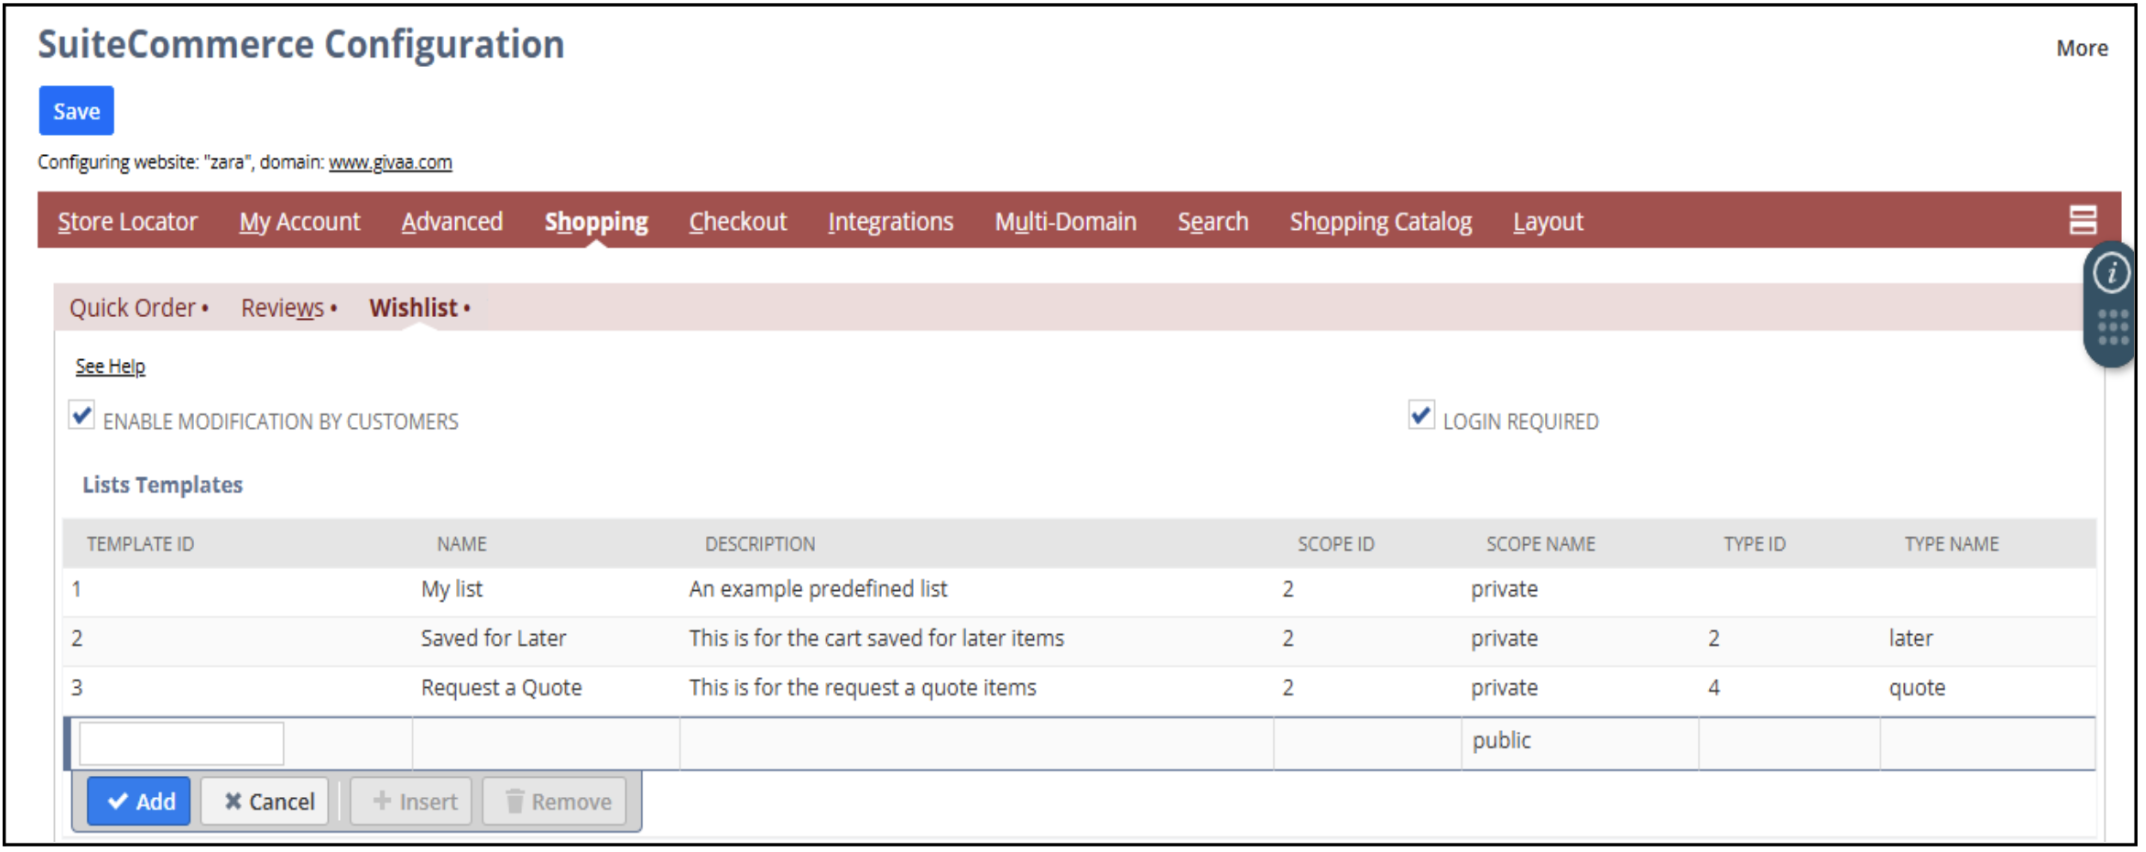This screenshot has height=852, width=2146.
Task: Click 'This is for the request a quote items'
Action: pos(862,688)
